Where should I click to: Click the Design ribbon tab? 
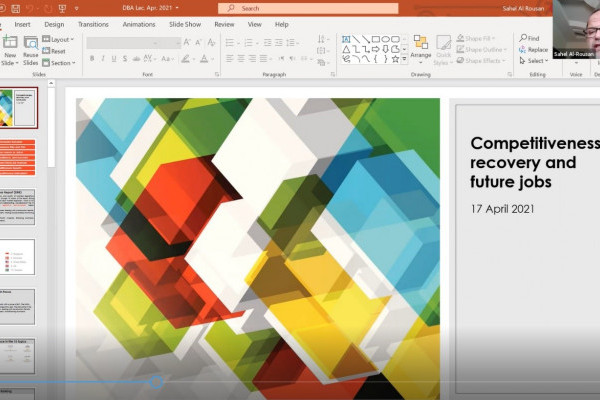click(x=54, y=24)
